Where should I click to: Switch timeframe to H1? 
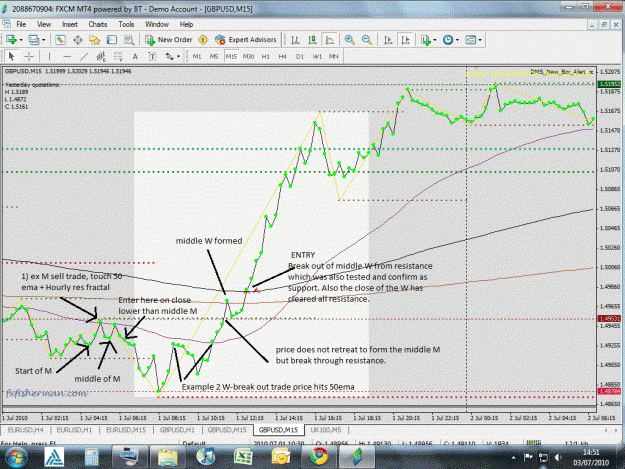(x=265, y=57)
